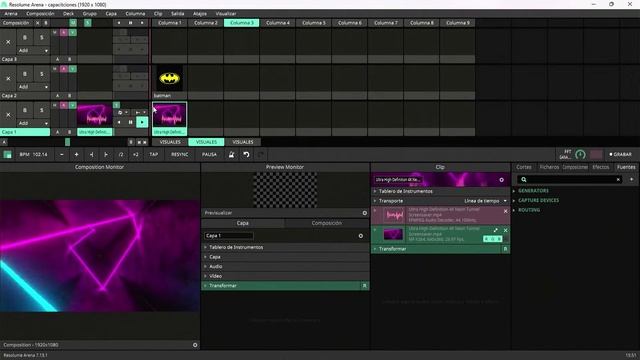Decrease BPM with minus button
This screenshot has height=360, width=640.
click(62, 154)
